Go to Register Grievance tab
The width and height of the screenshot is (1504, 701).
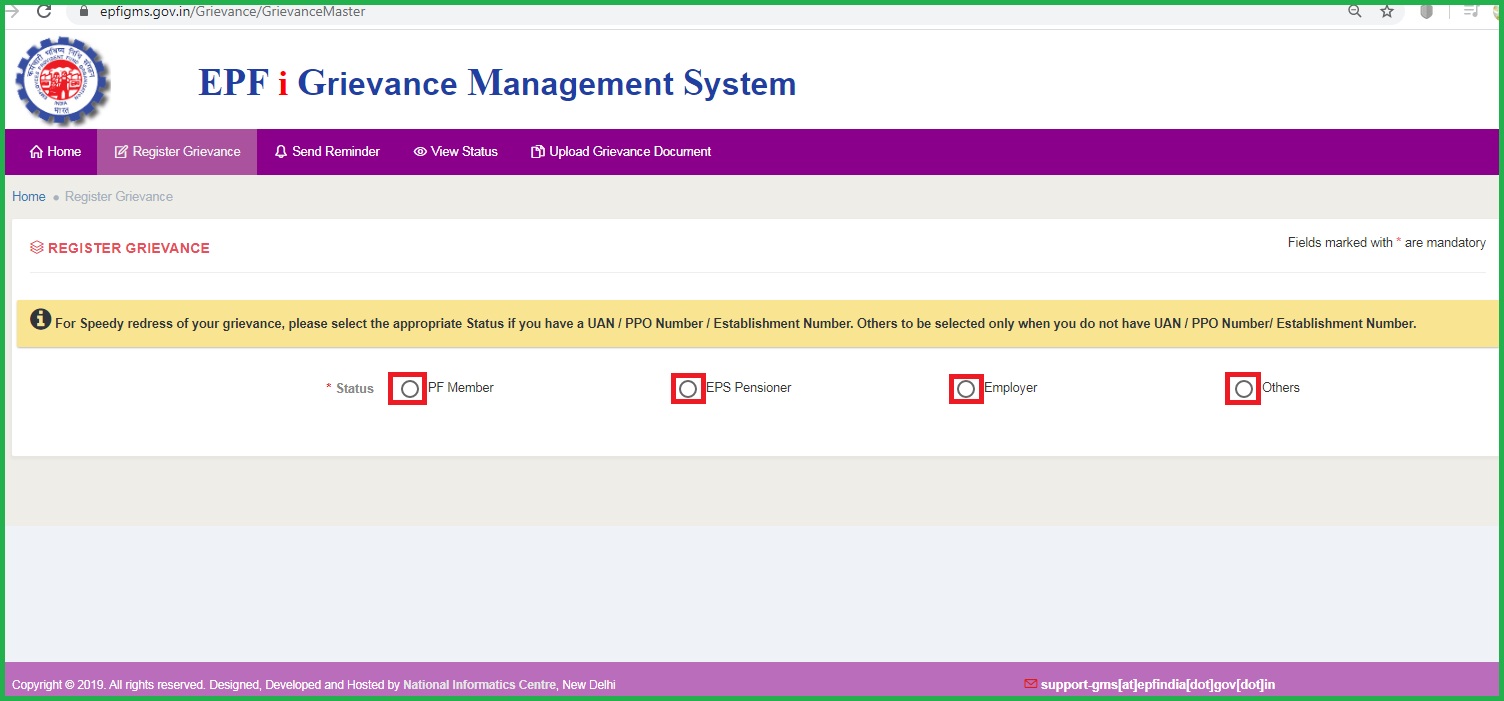pos(177,152)
